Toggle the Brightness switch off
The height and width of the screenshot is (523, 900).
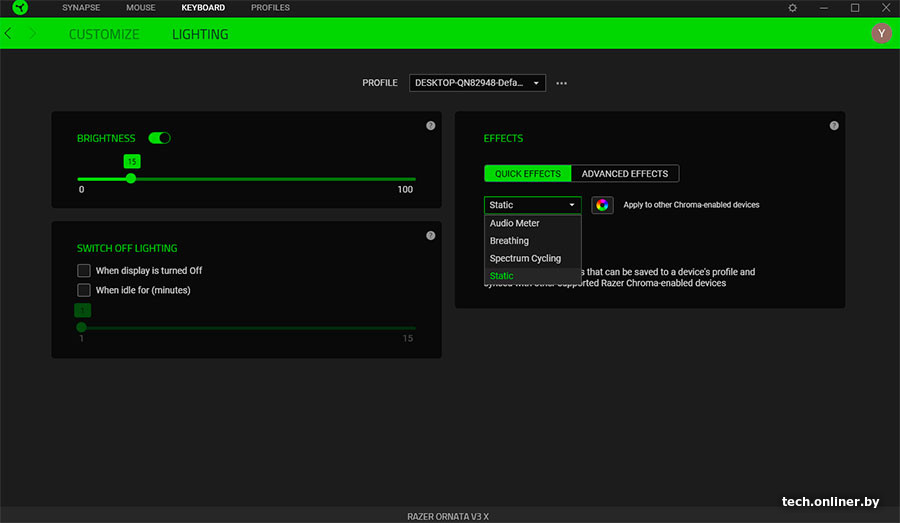tap(159, 138)
